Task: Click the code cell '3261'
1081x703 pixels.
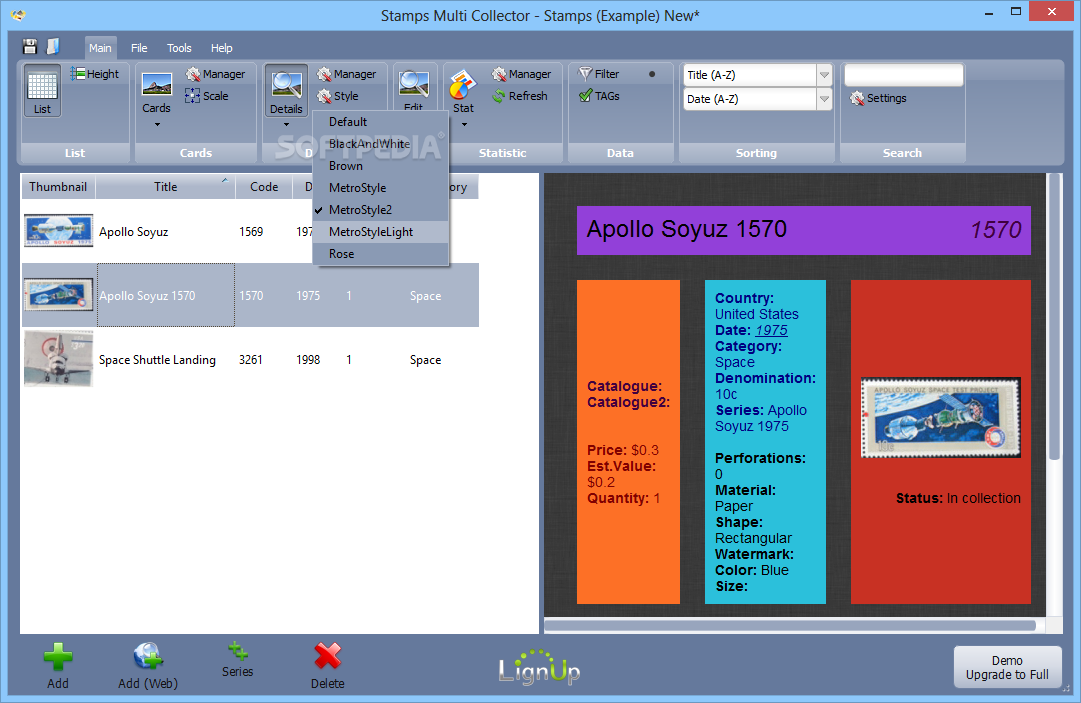Action: pyautogui.click(x=251, y=360)
